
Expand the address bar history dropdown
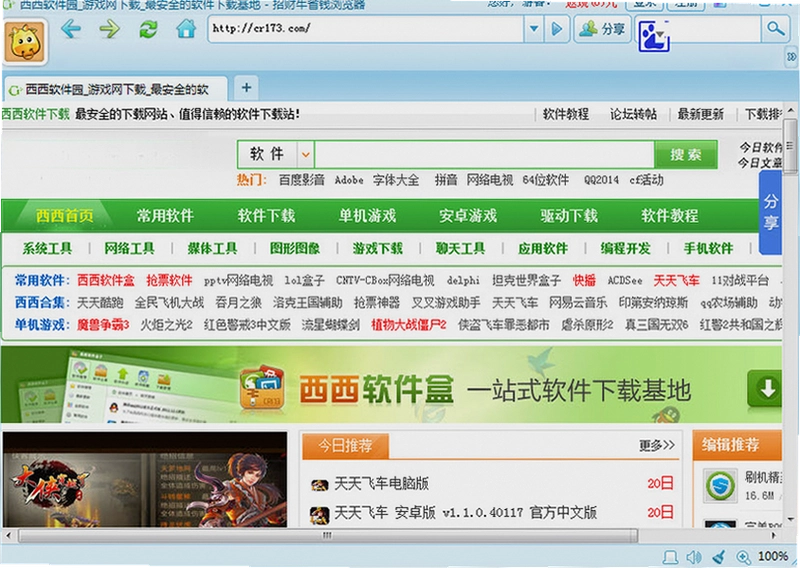click(533, 29)
